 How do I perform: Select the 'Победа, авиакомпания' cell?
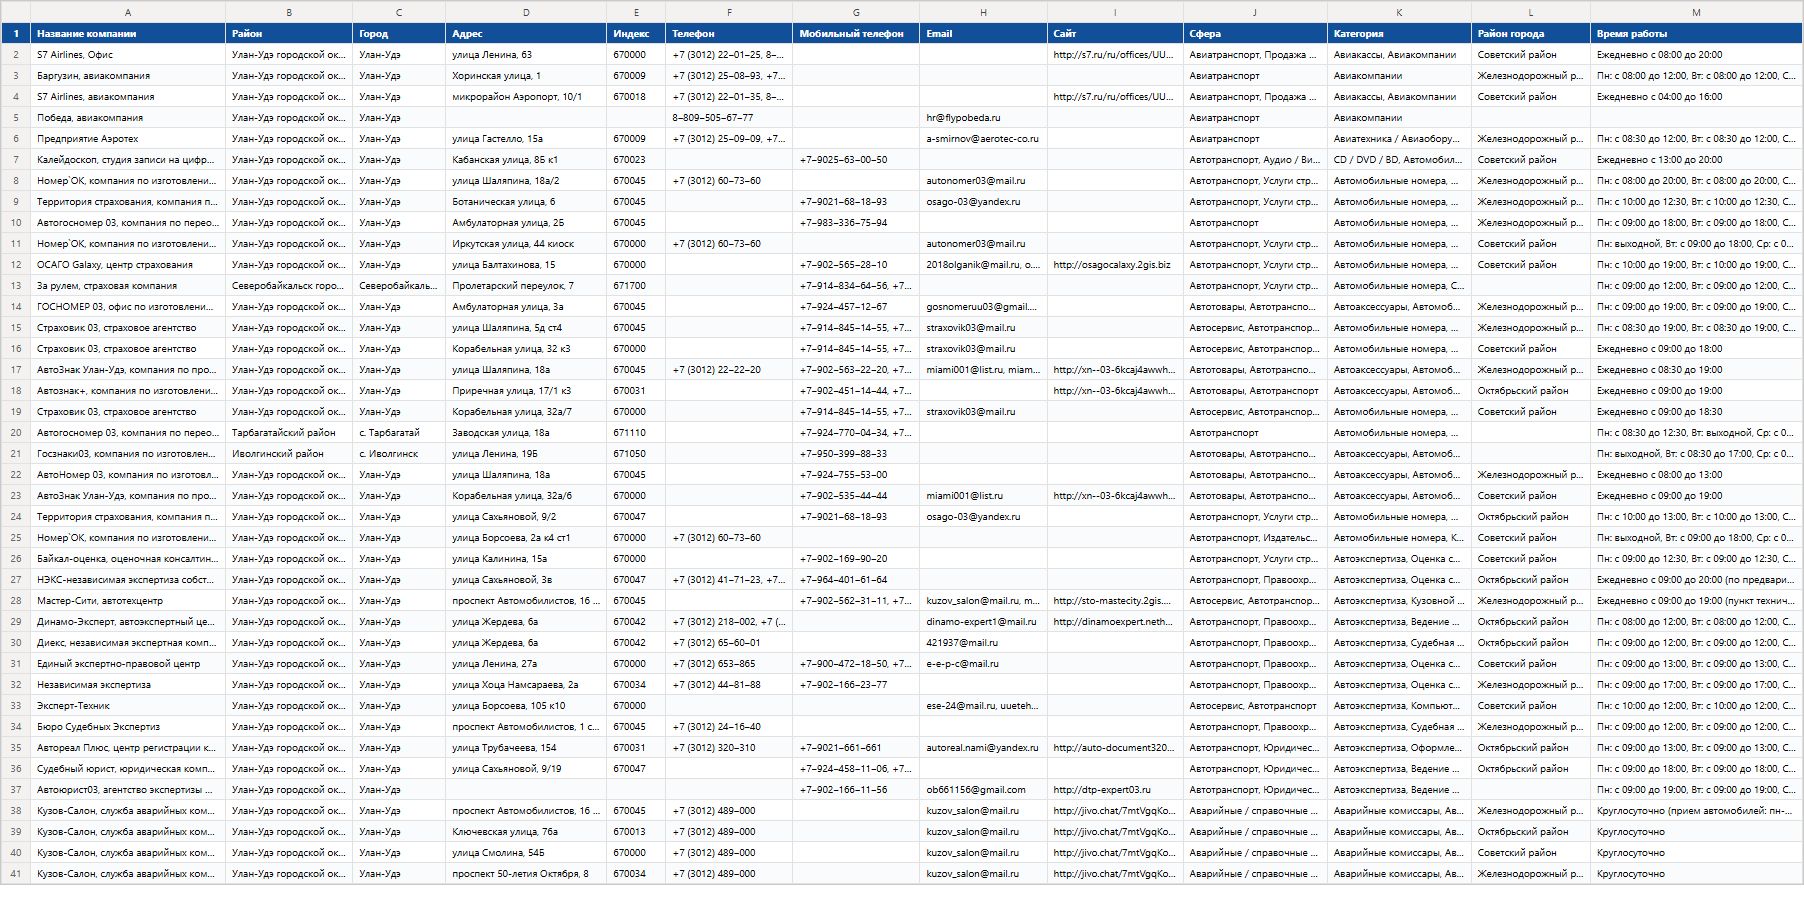coord(128,118)
